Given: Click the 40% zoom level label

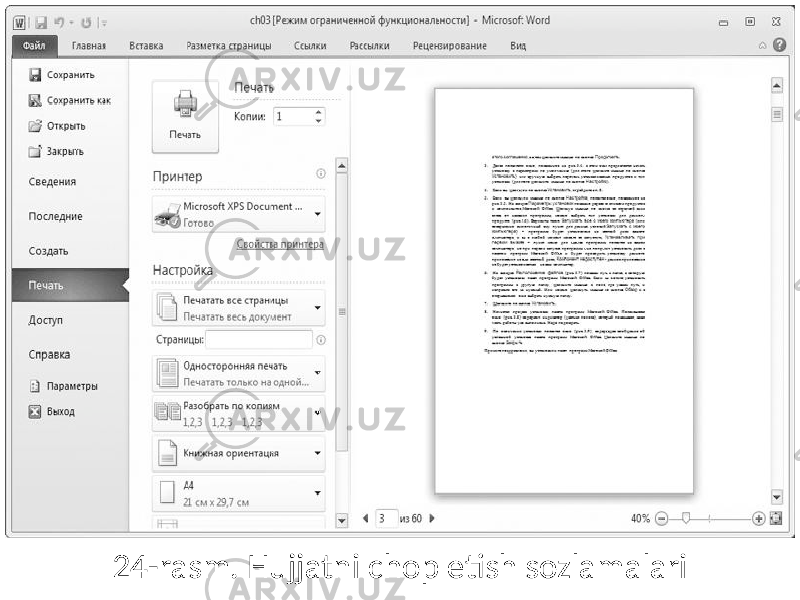Looking at the screenshot, I should (640, 519).
